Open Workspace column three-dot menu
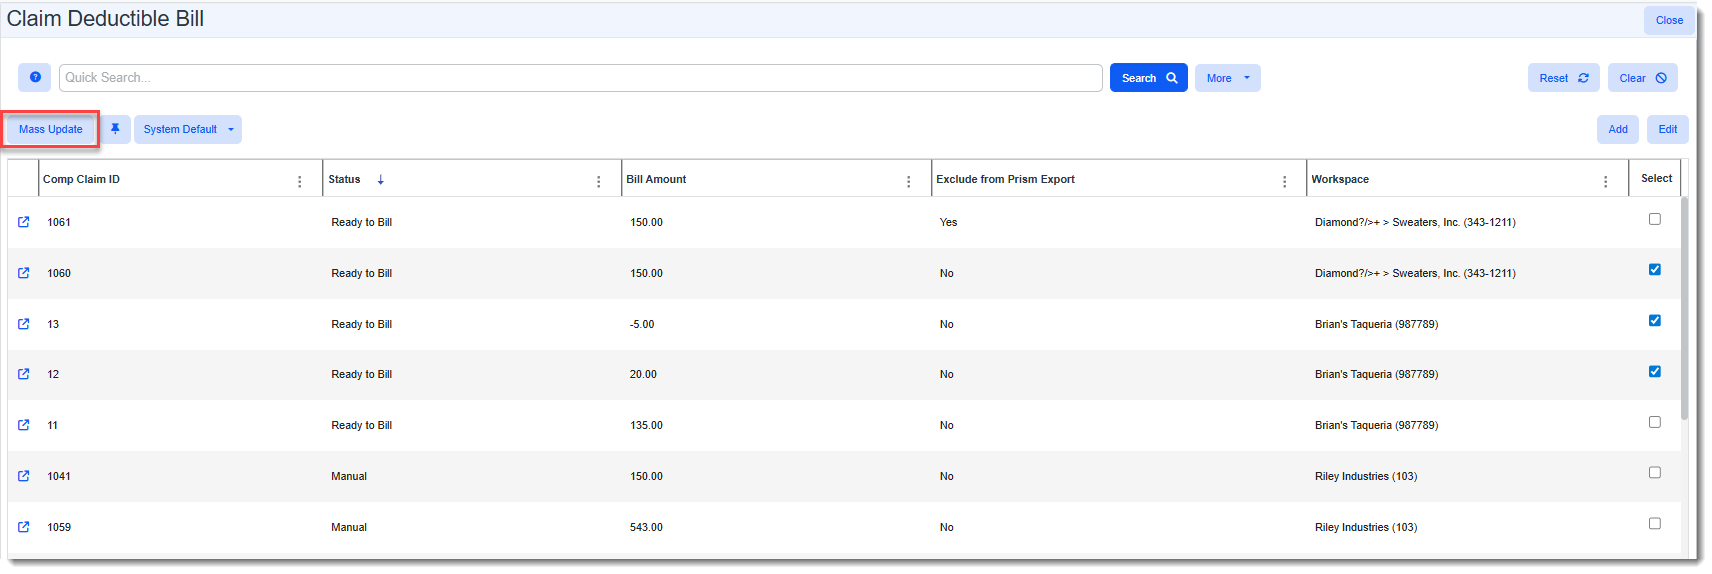 (x=1605, y=181)
